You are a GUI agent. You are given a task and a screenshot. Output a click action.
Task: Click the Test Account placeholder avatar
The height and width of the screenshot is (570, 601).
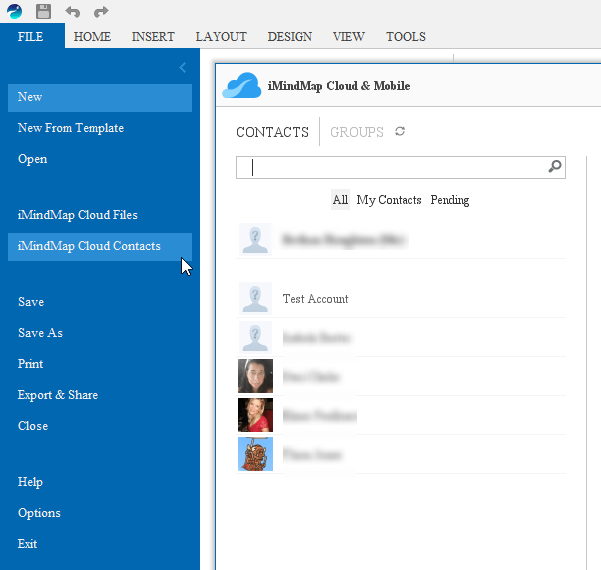pos(255,299)
